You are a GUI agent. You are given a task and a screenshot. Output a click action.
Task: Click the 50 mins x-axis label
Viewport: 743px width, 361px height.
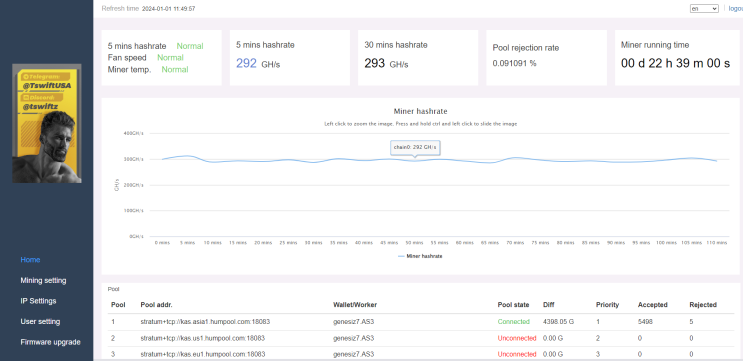coord(415,243)
